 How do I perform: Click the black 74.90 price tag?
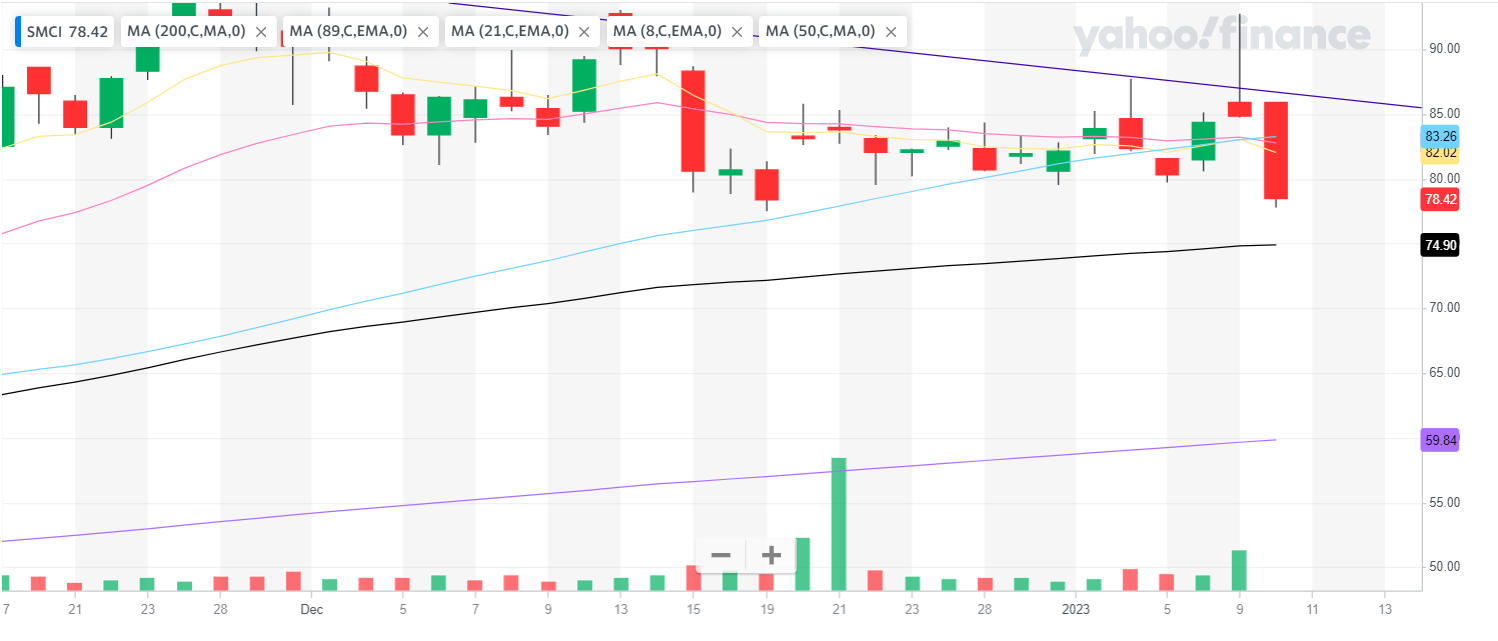[x=1440, y=245]
